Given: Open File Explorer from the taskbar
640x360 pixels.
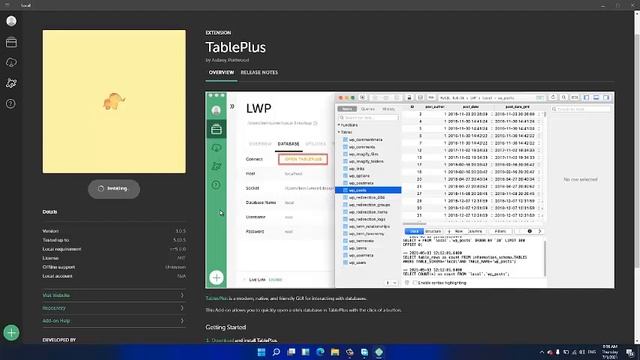Looking at the screenshot, I should point(335,352).
